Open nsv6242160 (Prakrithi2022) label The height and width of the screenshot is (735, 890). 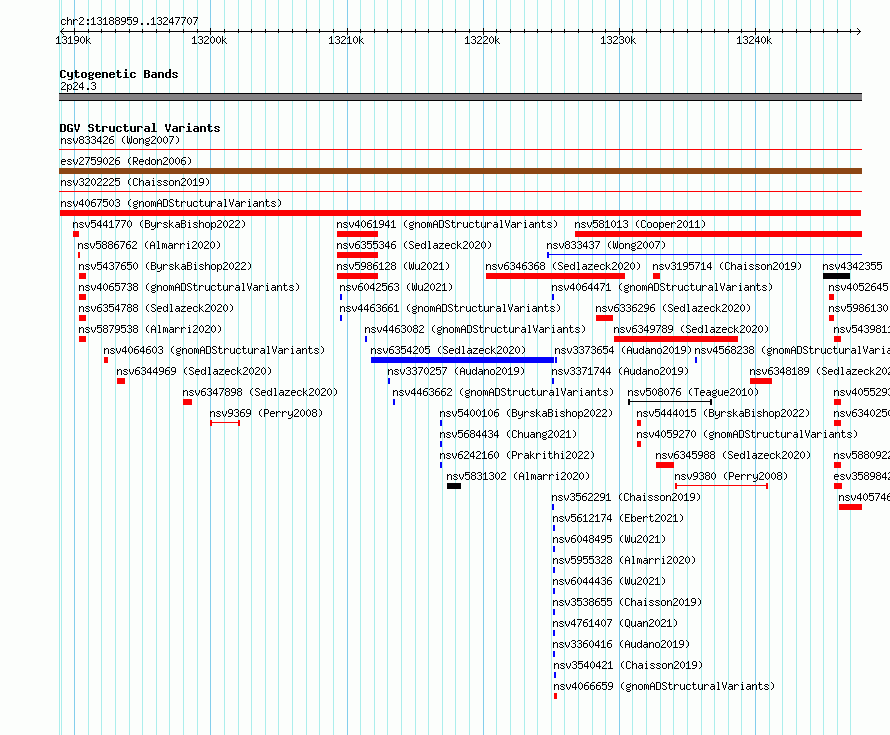coord(517,455)
